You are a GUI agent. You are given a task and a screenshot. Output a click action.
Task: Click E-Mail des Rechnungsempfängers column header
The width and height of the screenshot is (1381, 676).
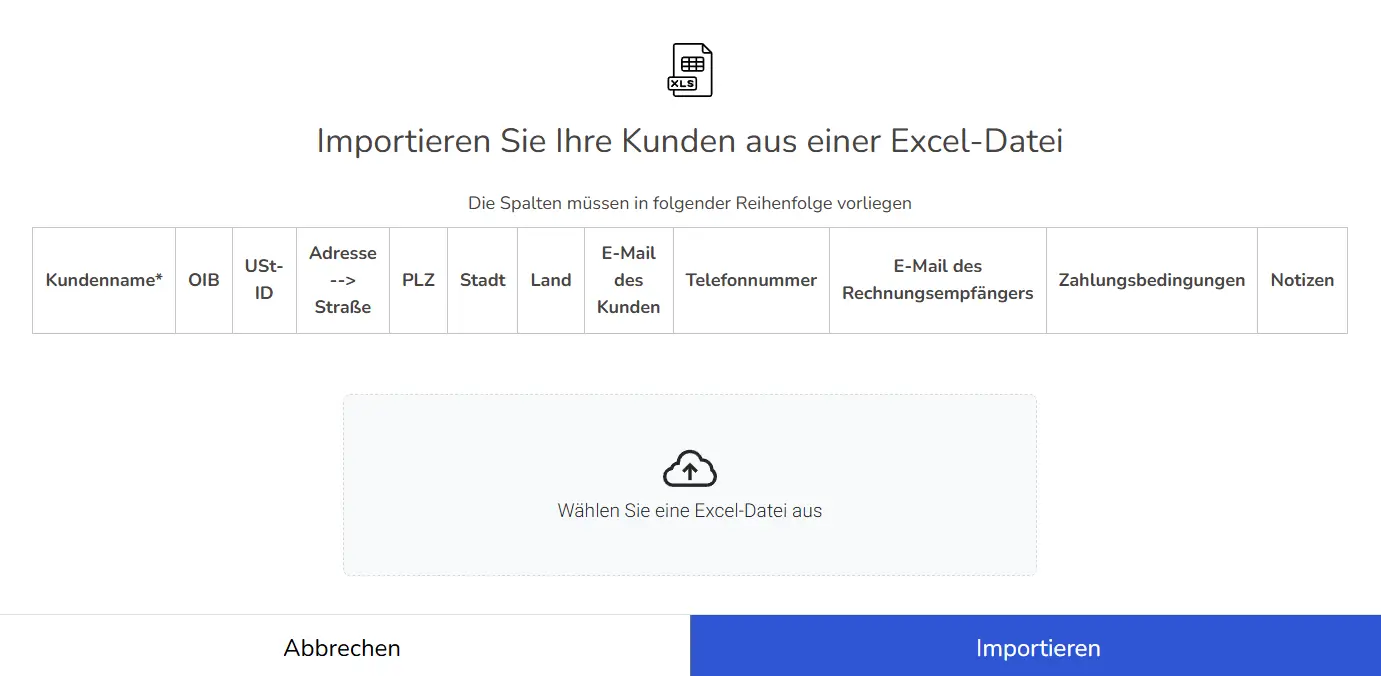point(938,280)
